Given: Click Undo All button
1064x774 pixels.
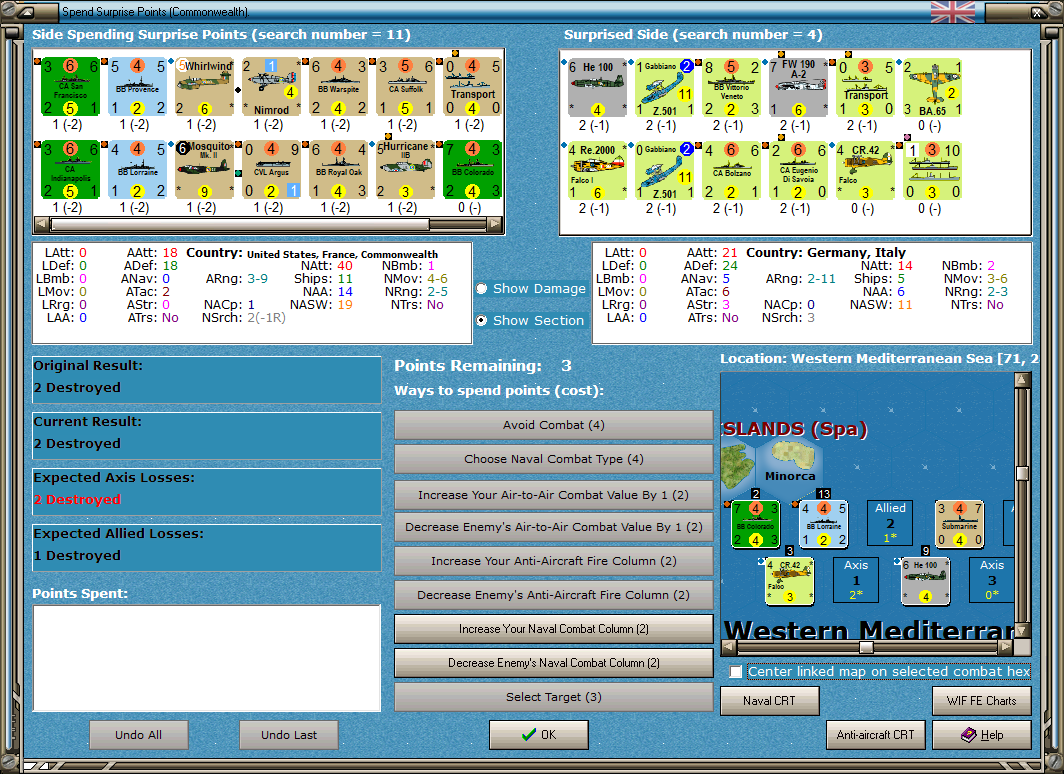Looking at the screenshot, I should coord(138,735).
